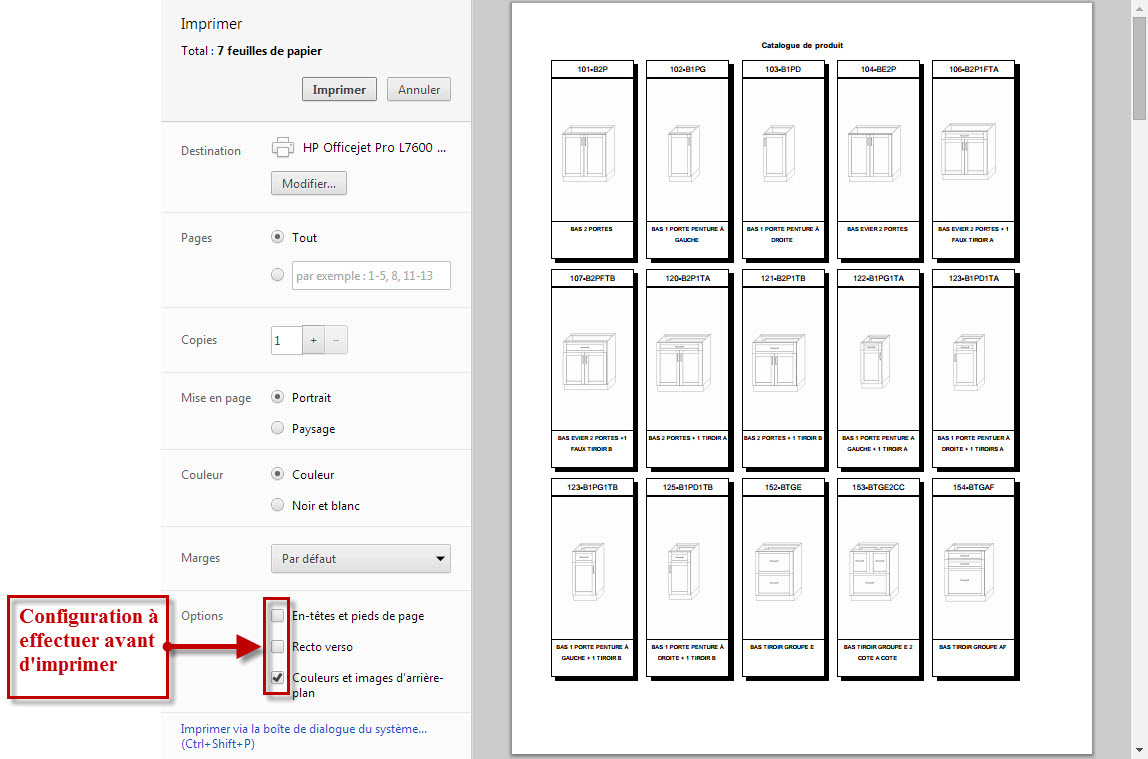Click the Imprimer button
Screen dimensions: 1148x759
coord(339,89)
